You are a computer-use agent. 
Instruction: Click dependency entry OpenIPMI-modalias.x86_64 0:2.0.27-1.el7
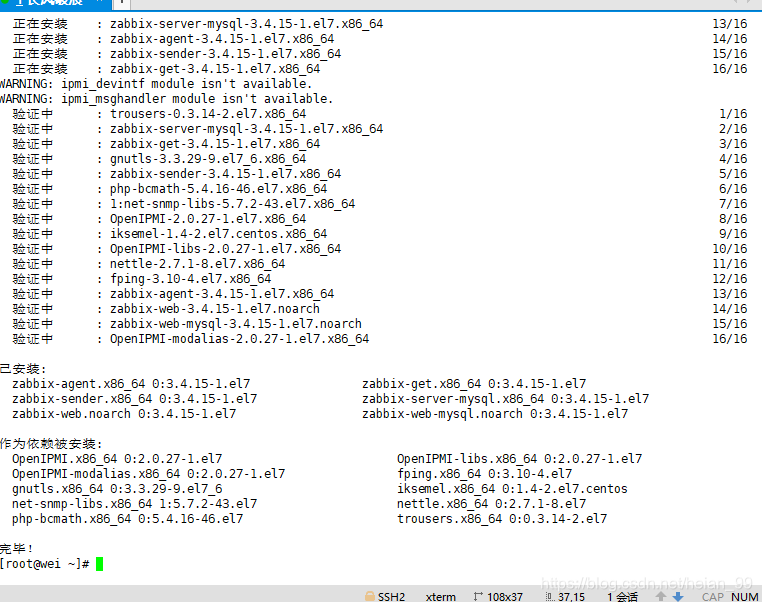tap(149, 474)
